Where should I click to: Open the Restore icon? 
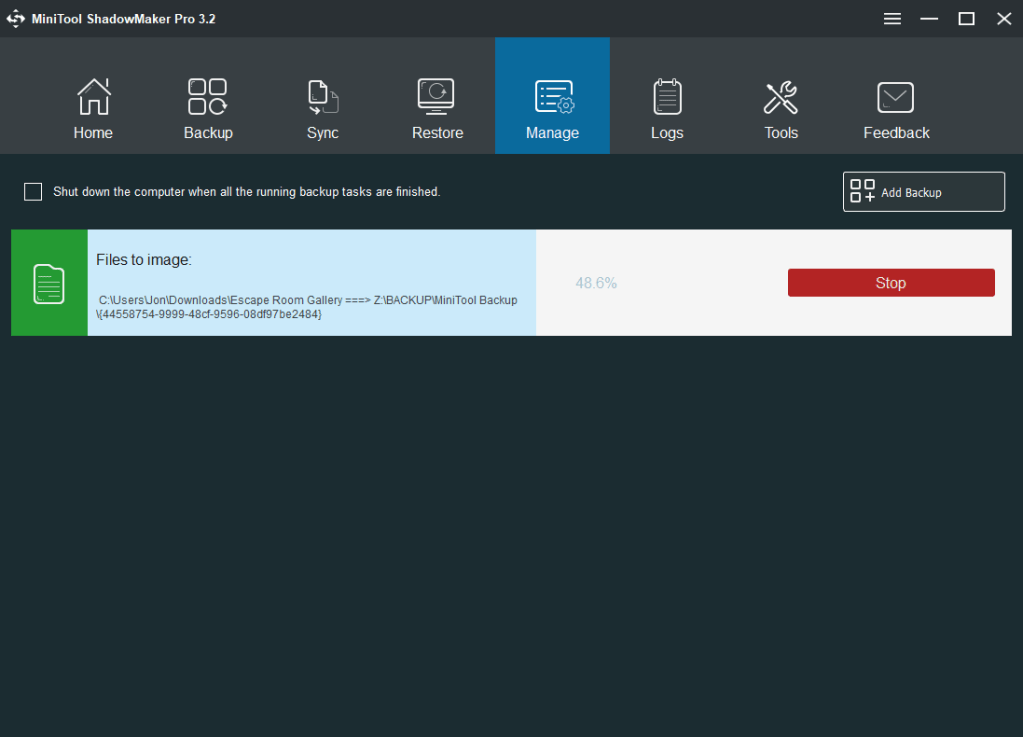click(437, 97)
